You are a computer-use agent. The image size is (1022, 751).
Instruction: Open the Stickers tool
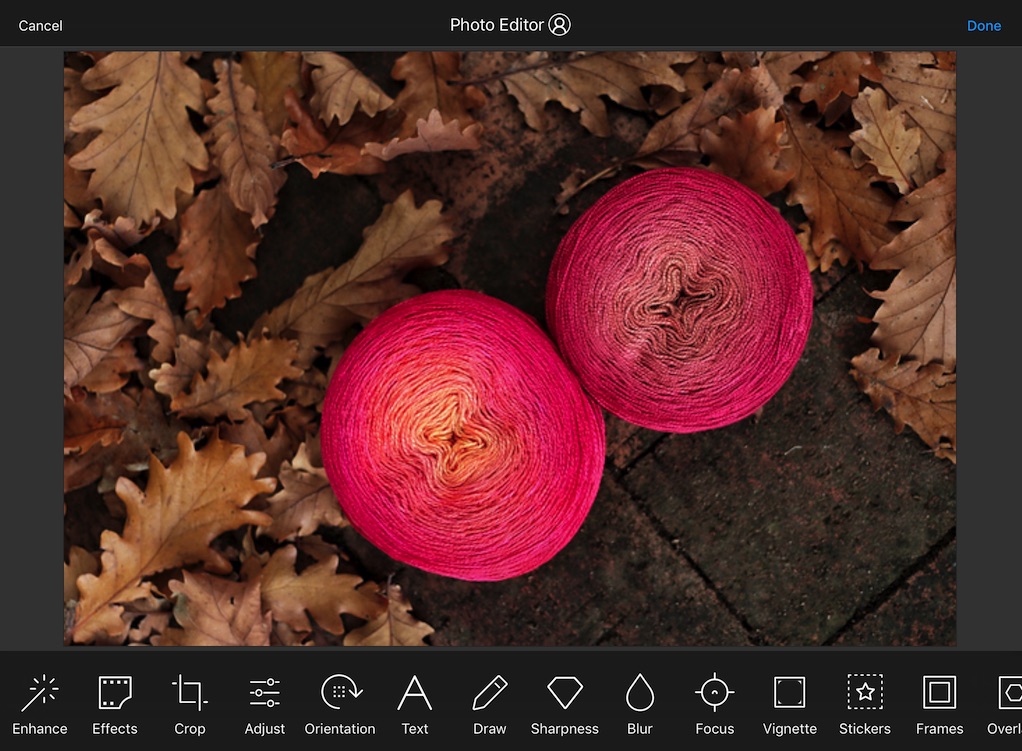(864, 704)
